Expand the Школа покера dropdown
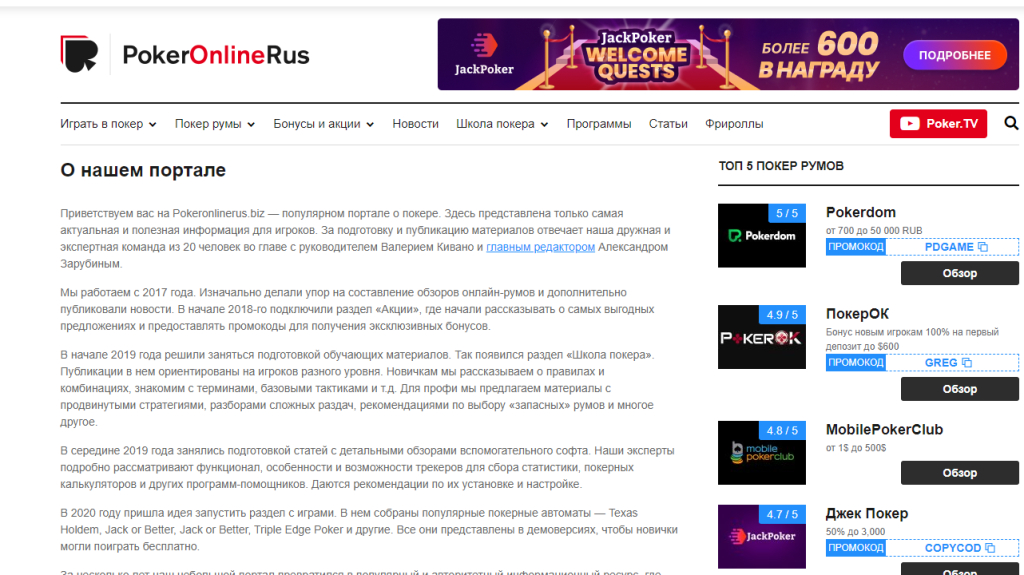The height and width of the screenshot is (575, 1024). point(502,124)
